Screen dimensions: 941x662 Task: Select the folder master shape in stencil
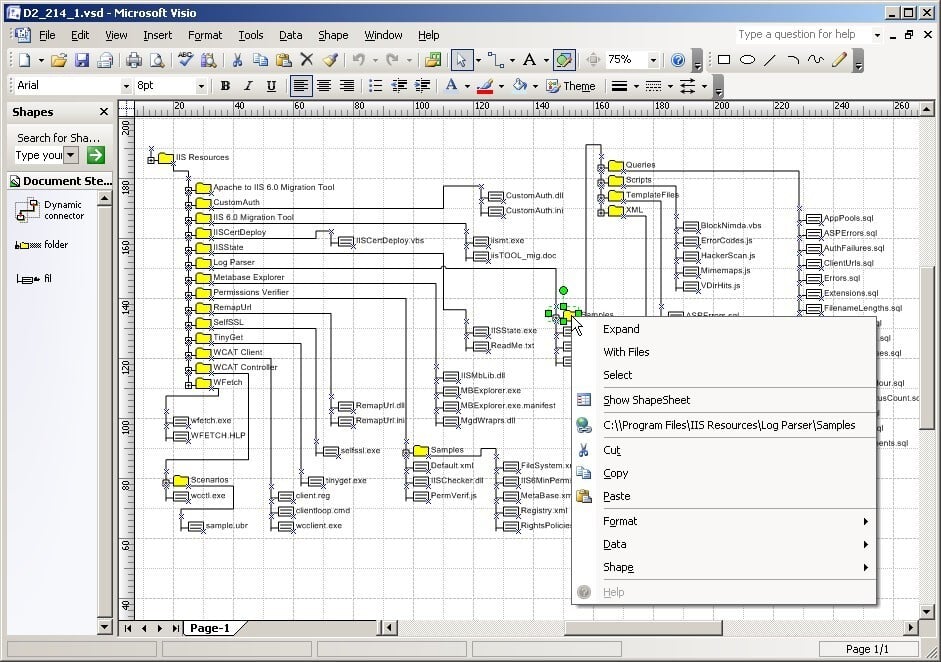click(41, 244)
